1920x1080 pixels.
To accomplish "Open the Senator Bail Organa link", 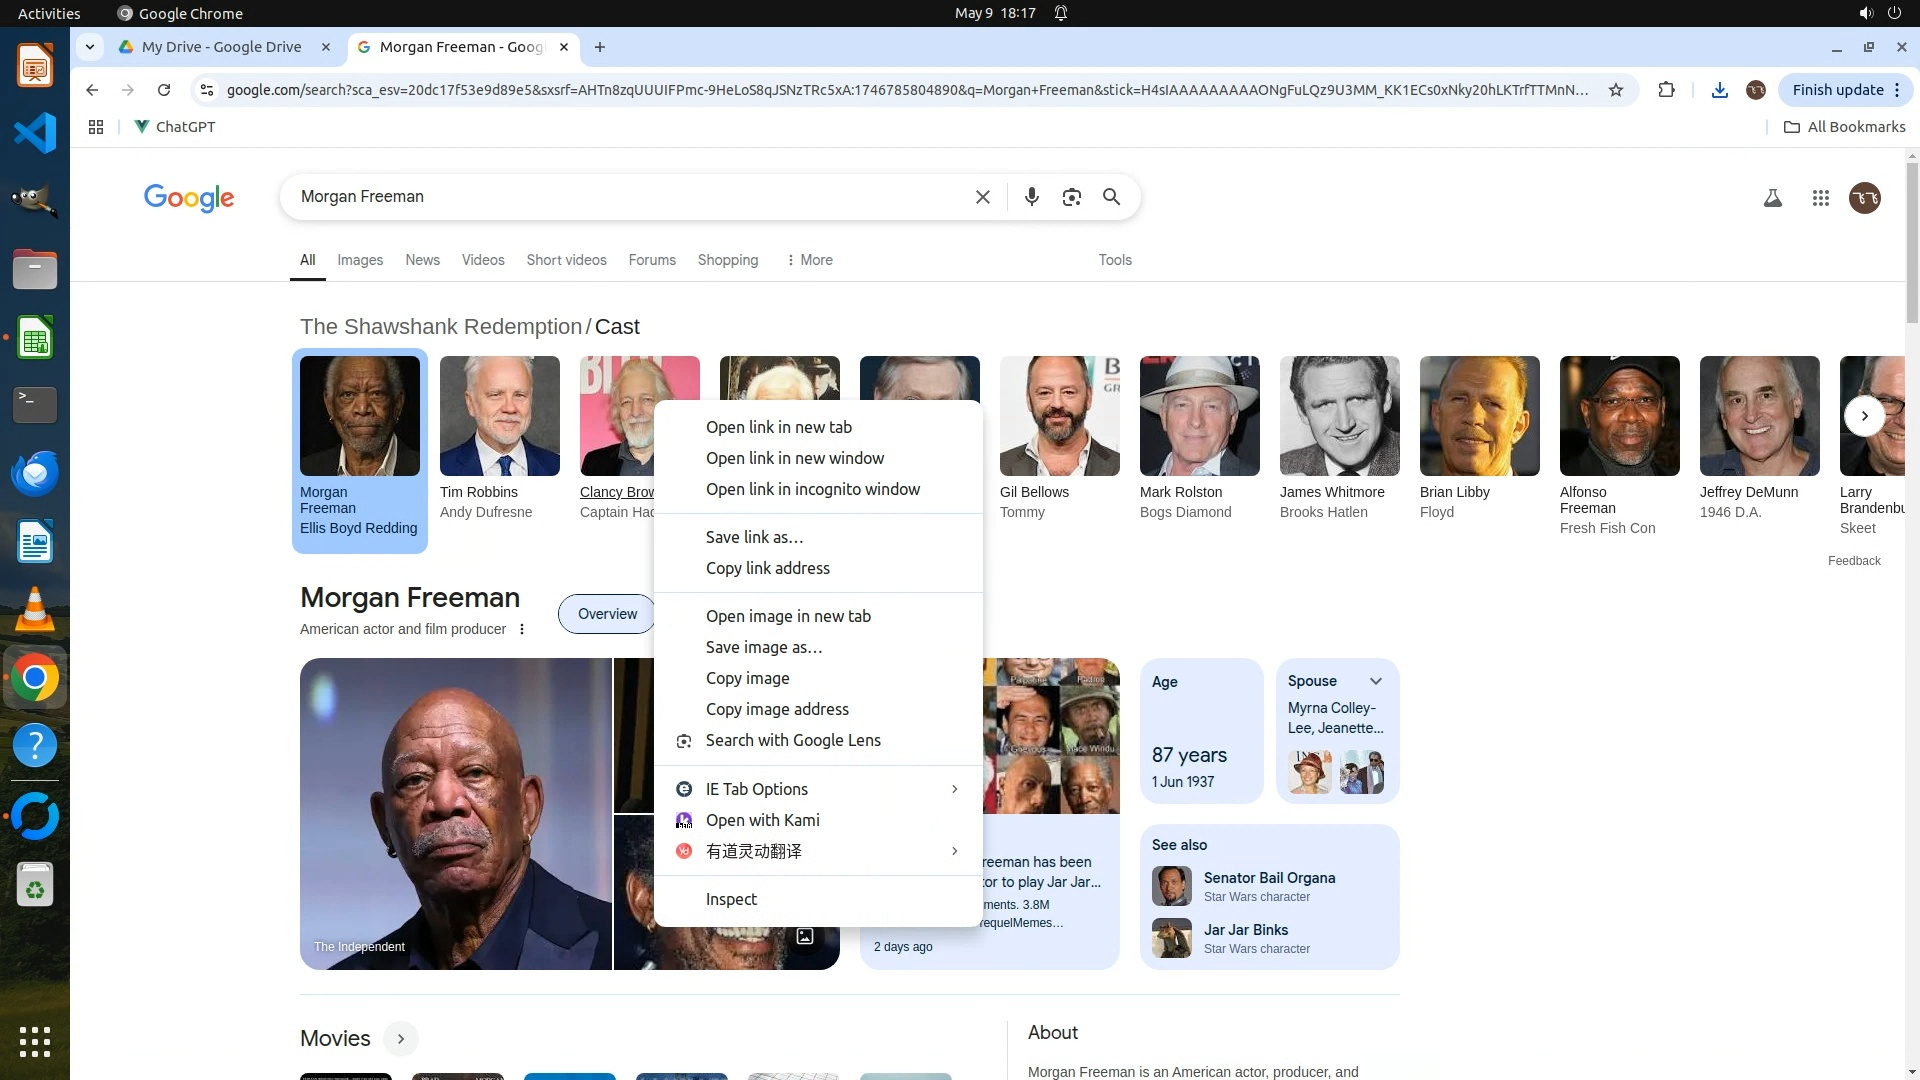I will pyautogui.click(x=1268, y=878).
